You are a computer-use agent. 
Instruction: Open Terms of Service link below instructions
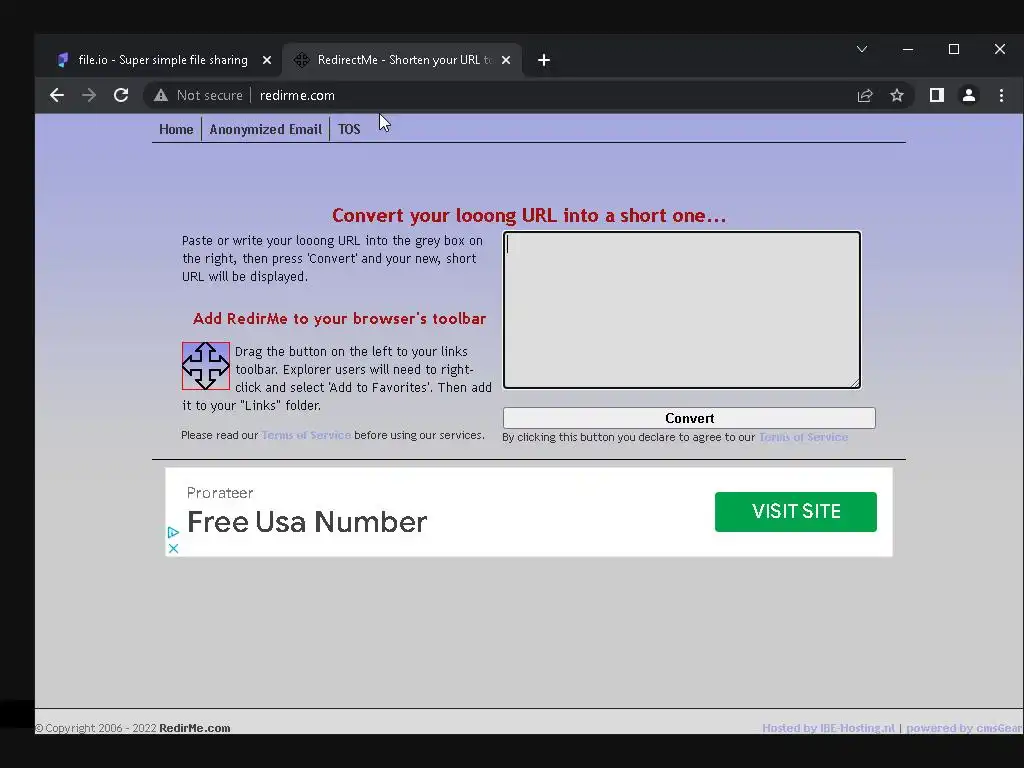(x=306, y=435)
